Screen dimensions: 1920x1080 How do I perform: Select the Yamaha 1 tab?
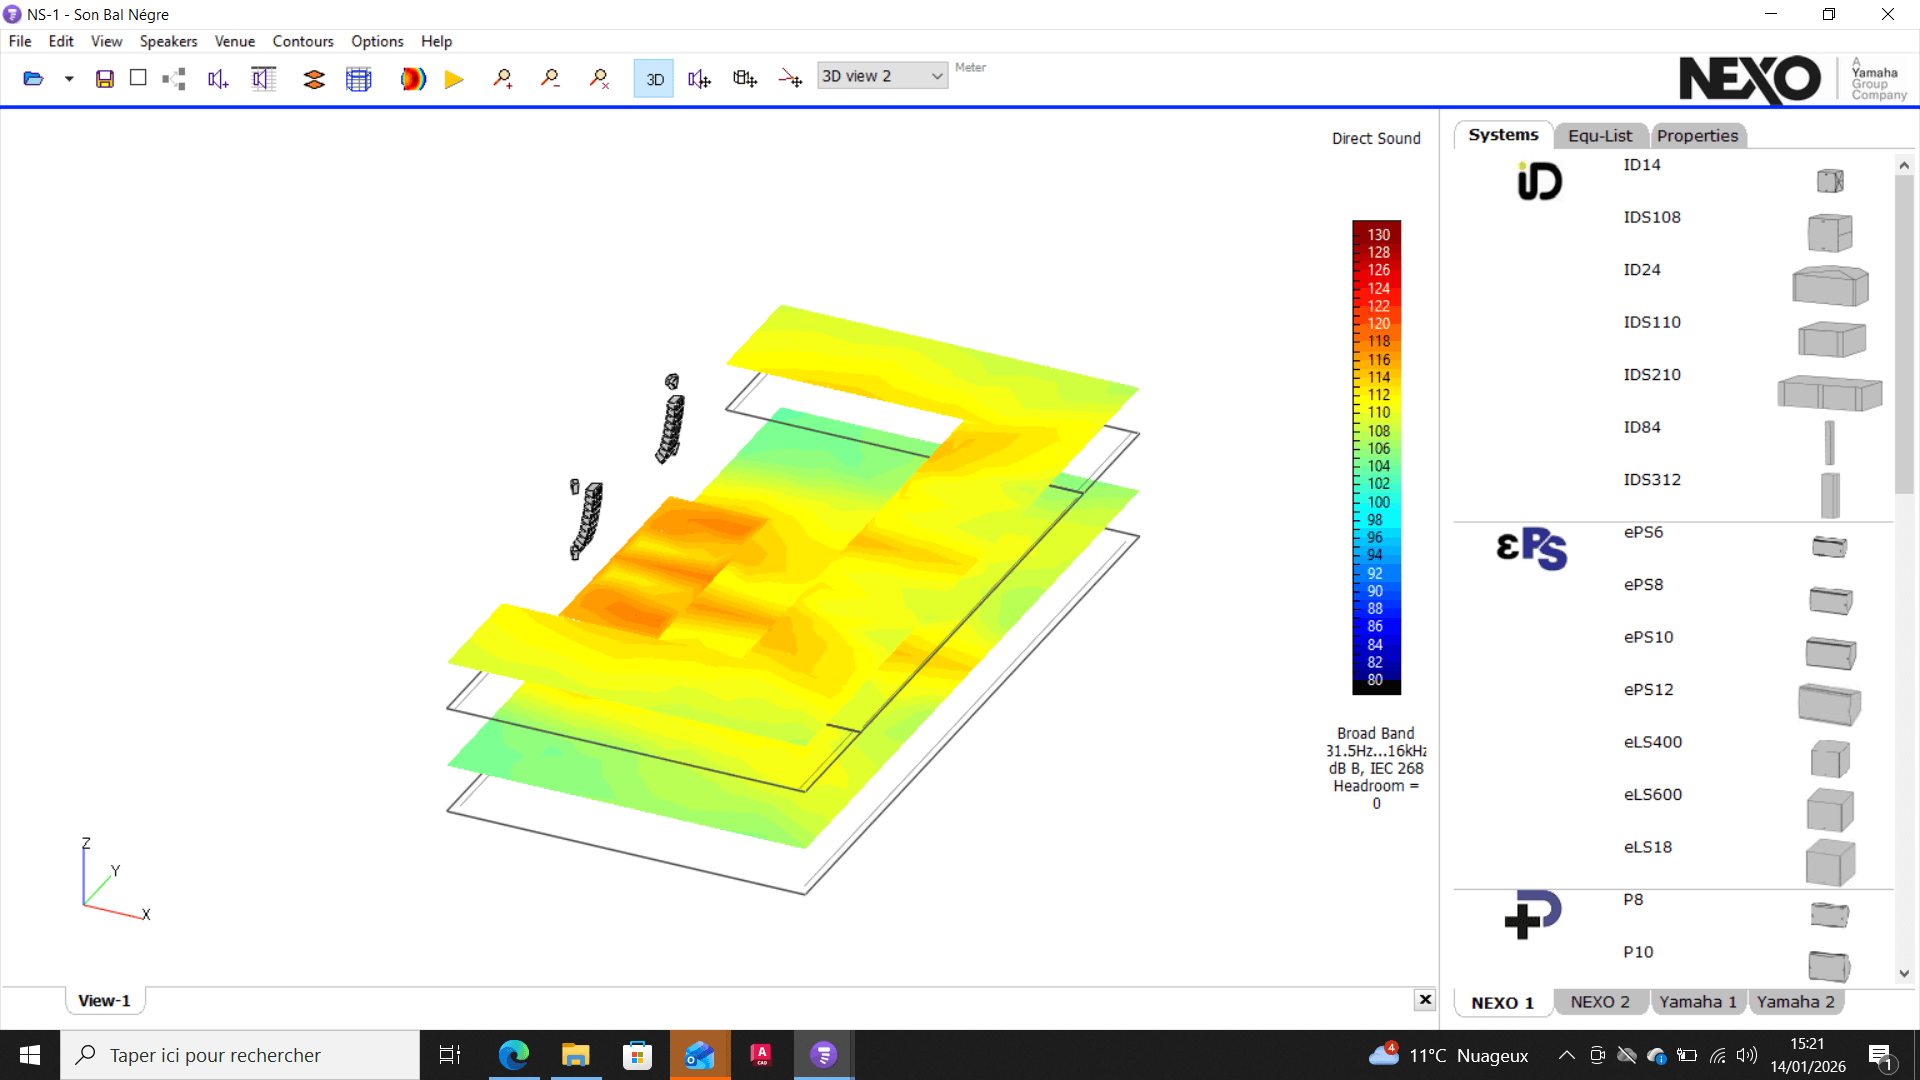(1698, 1002)
